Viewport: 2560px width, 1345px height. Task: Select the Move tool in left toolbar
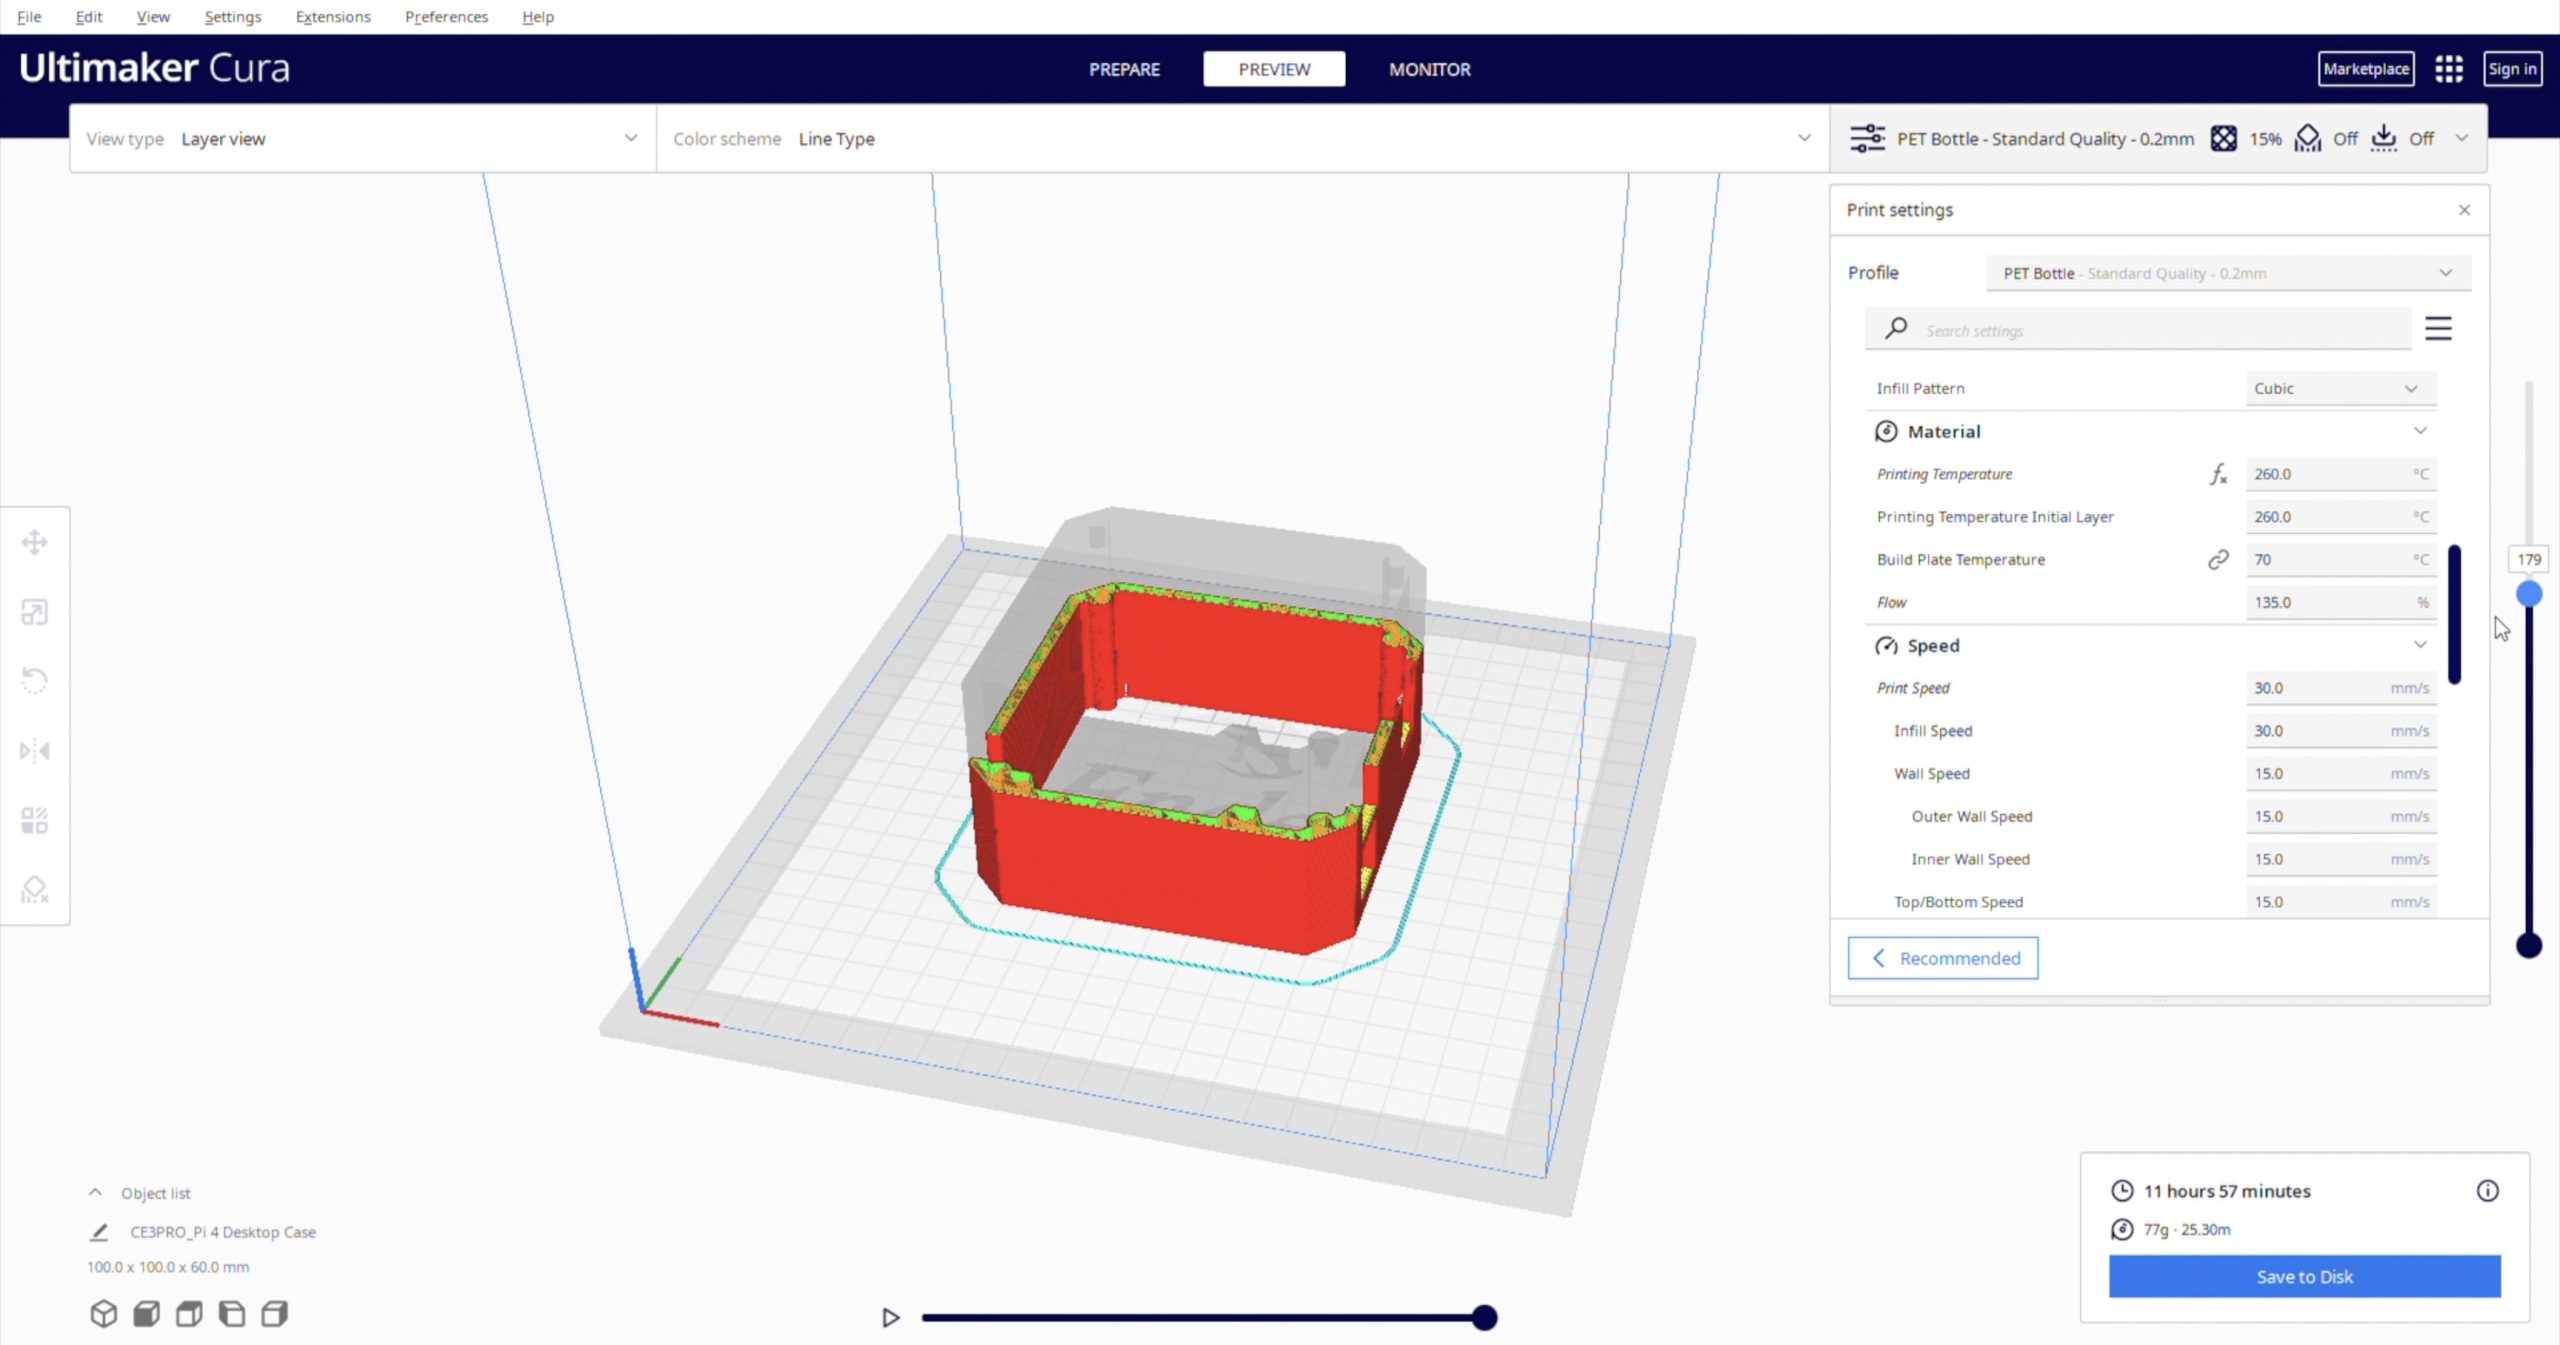pos(35,543)
